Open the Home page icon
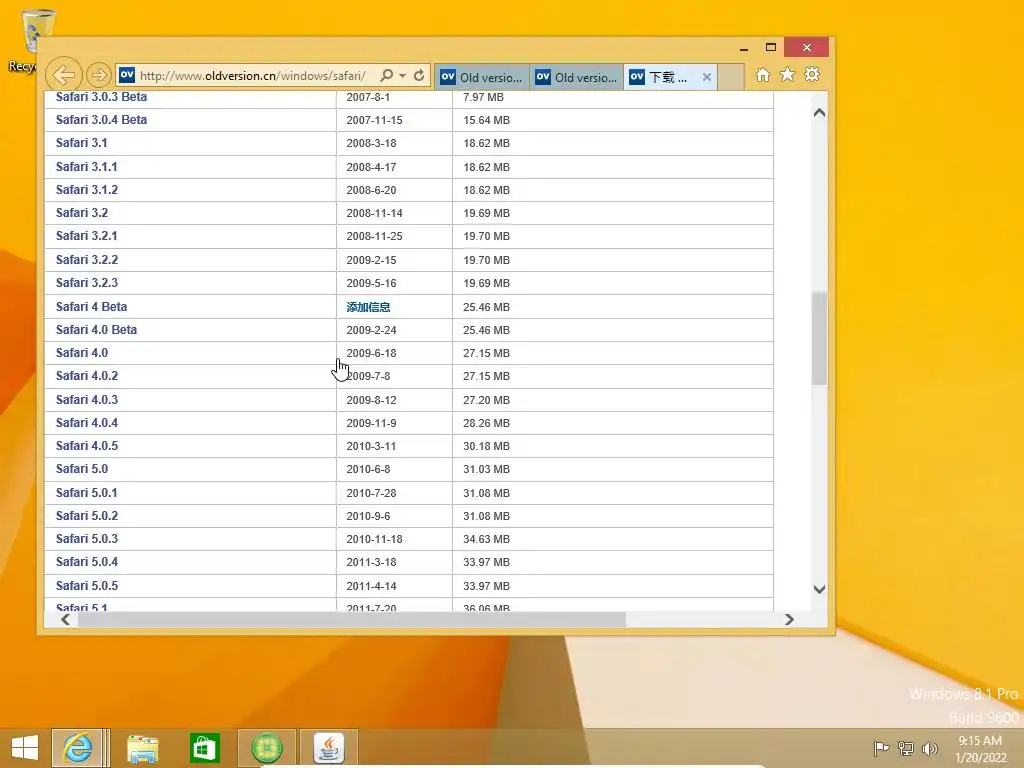The image size is (1024, 768). [762, 74]
